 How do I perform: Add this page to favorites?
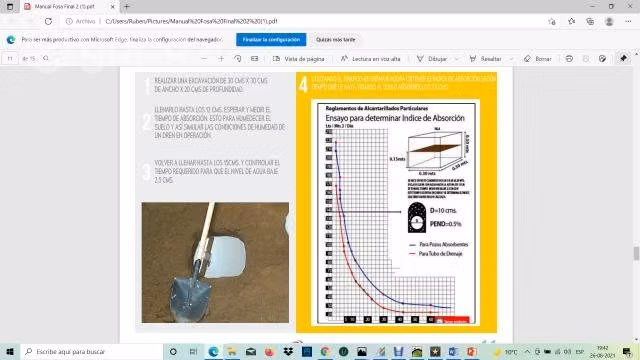point(552,22)
